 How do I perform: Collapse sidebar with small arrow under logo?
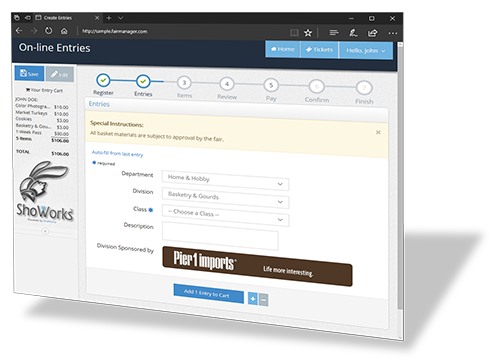tap(45, 231)
